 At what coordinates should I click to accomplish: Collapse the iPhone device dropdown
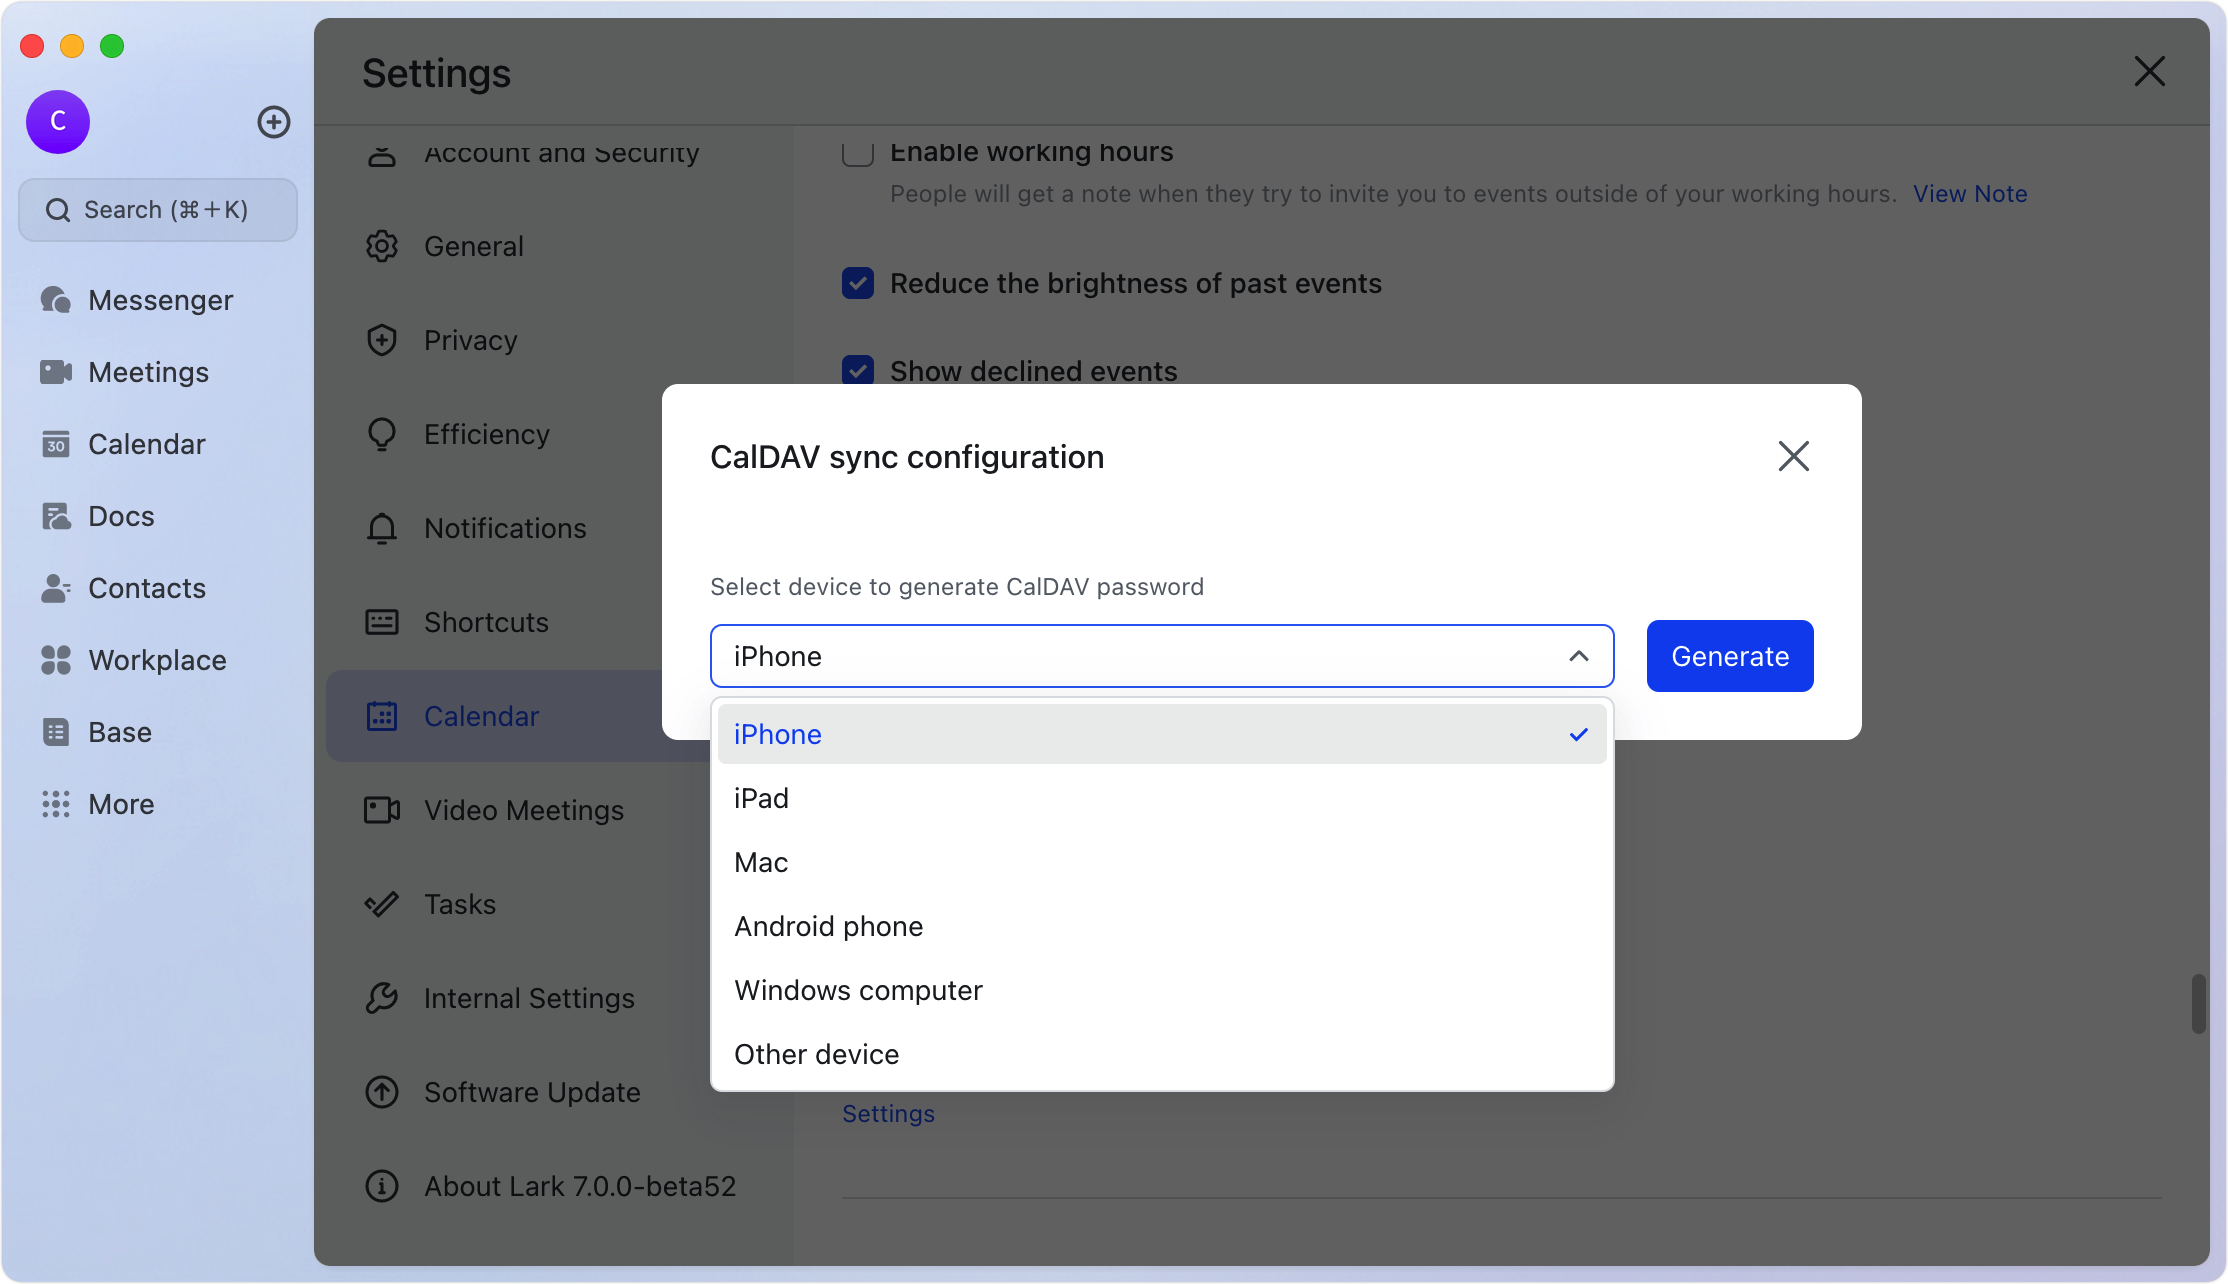[1578, 656]
